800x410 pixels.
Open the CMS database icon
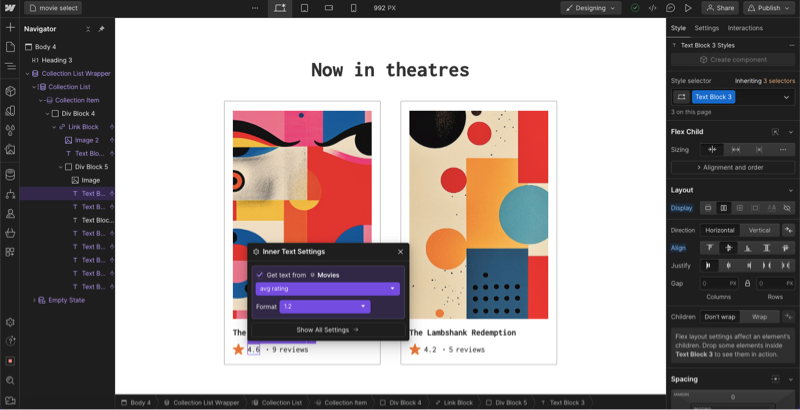click(10, 174)
